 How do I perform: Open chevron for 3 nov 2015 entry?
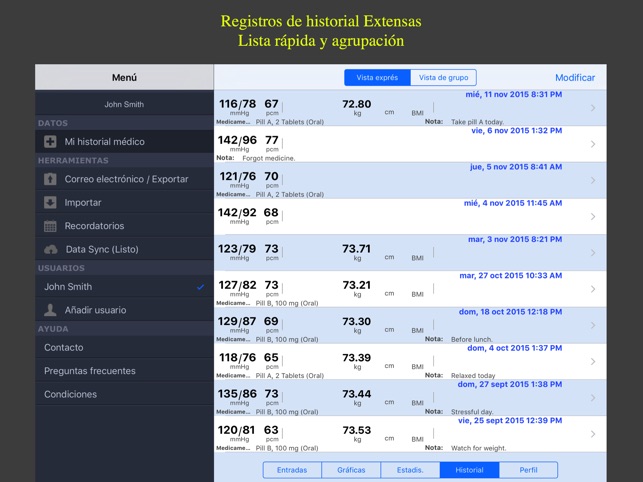(593, 253)
